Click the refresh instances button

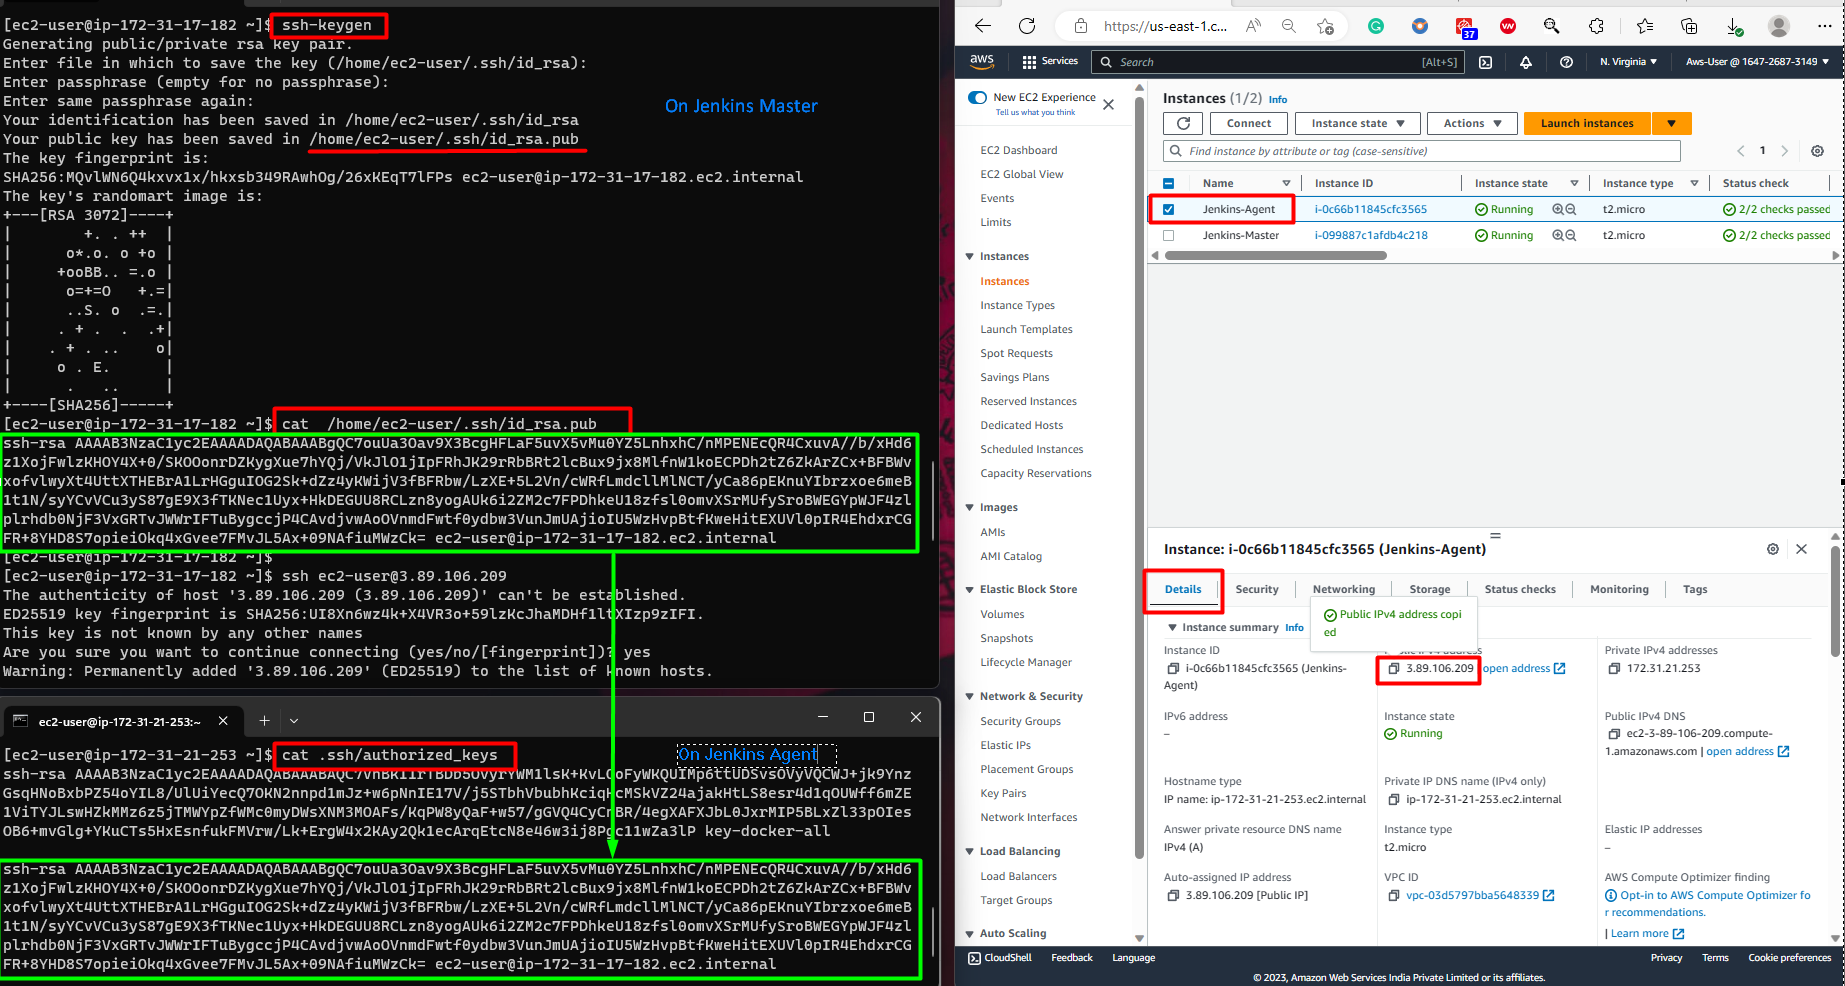(x=1183, y=123)
